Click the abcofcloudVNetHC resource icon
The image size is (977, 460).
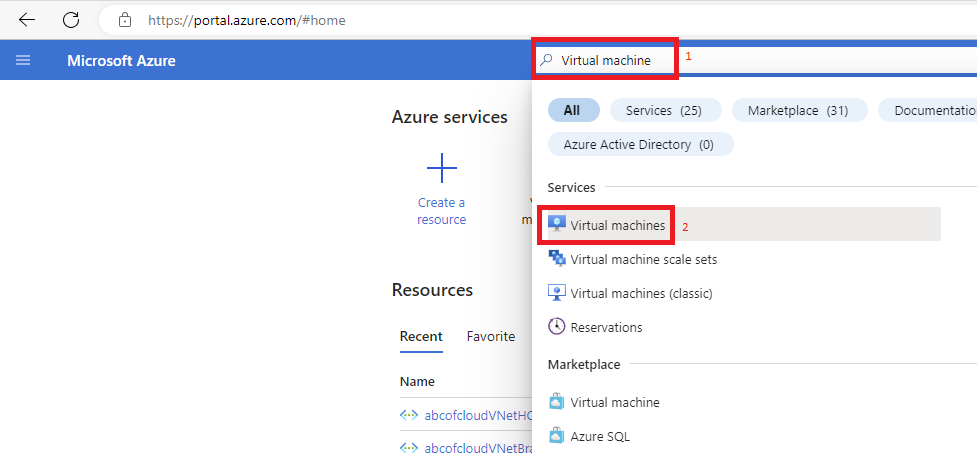409,415
